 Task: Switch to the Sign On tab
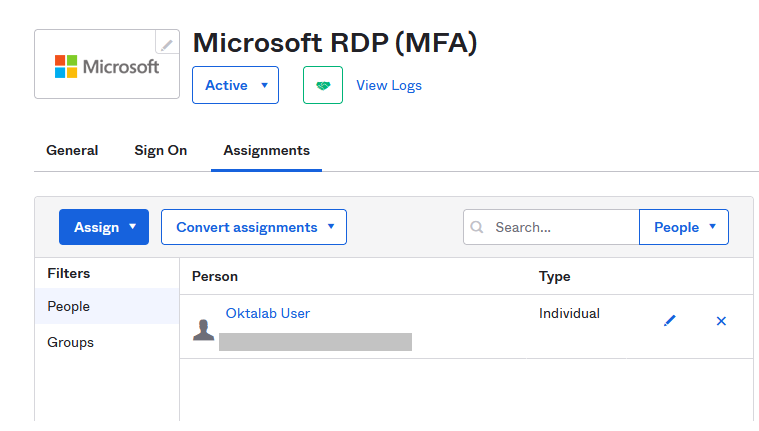point(161,151)
